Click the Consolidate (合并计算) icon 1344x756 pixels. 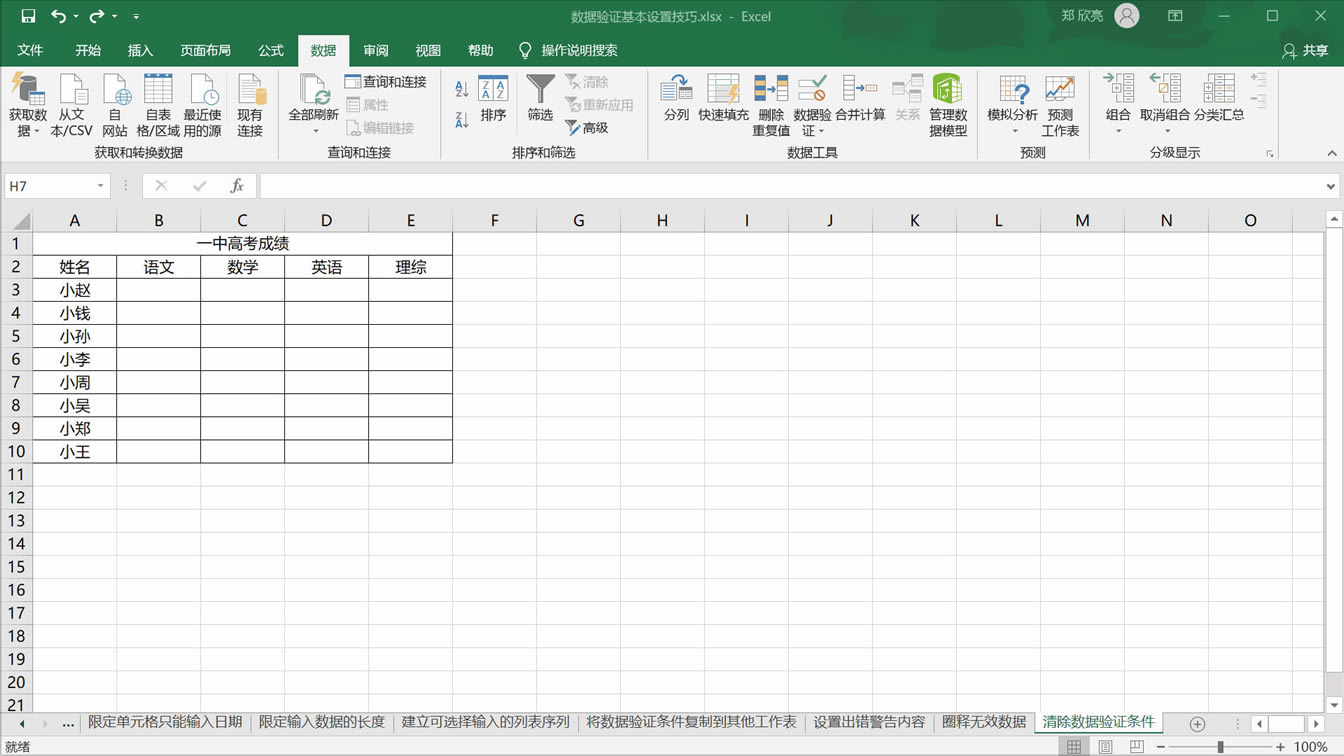(x=860, y=100)
